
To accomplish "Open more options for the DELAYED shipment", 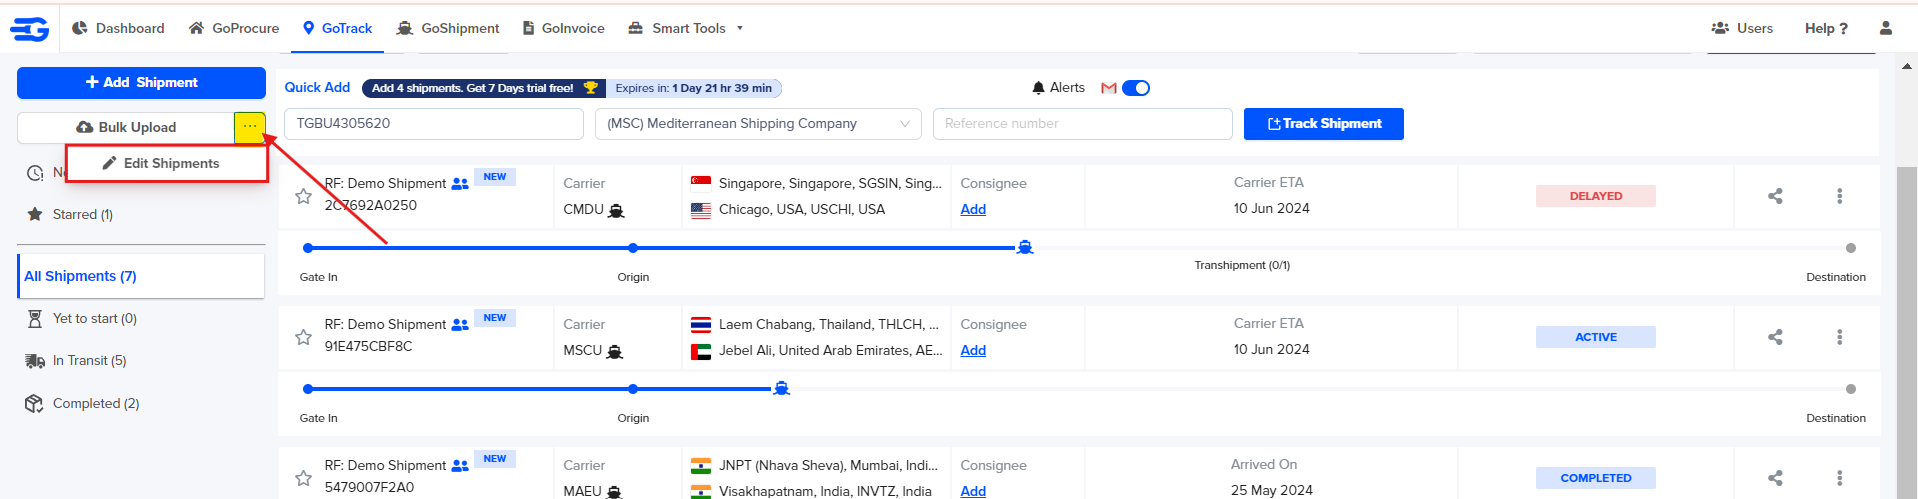I will (x=1839, y=196).
